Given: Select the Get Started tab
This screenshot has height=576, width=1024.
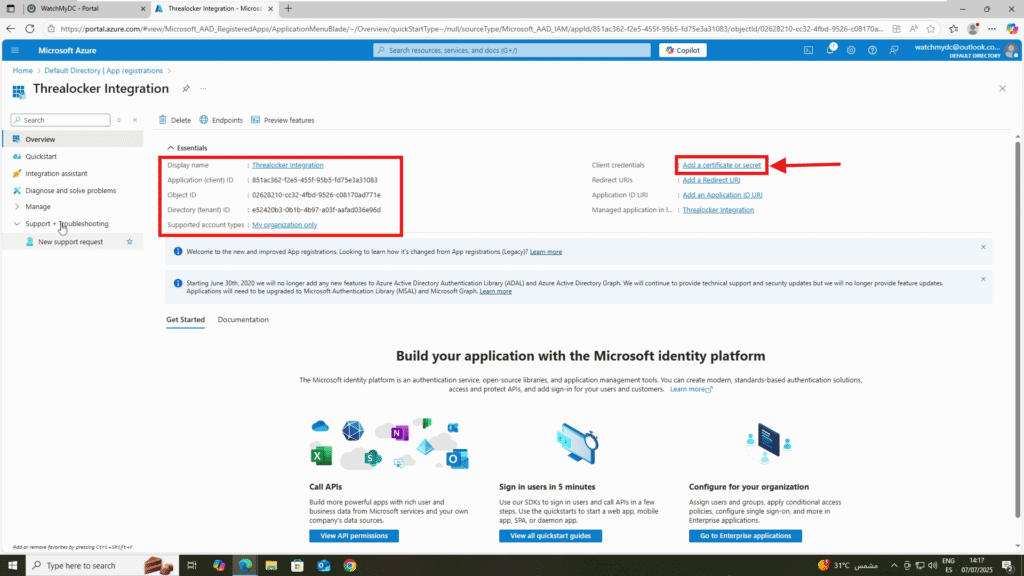Looking at the screenshot, I should [185, 320].
